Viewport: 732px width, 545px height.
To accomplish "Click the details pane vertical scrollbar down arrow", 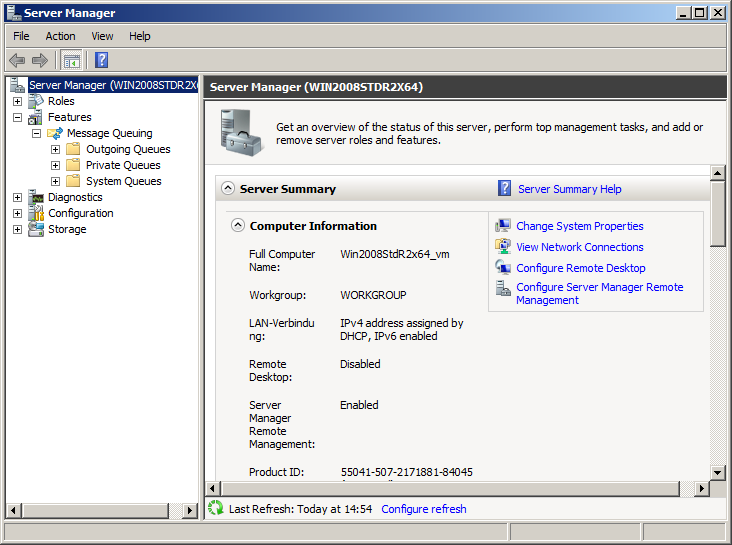I will click(x=717, y=472).
